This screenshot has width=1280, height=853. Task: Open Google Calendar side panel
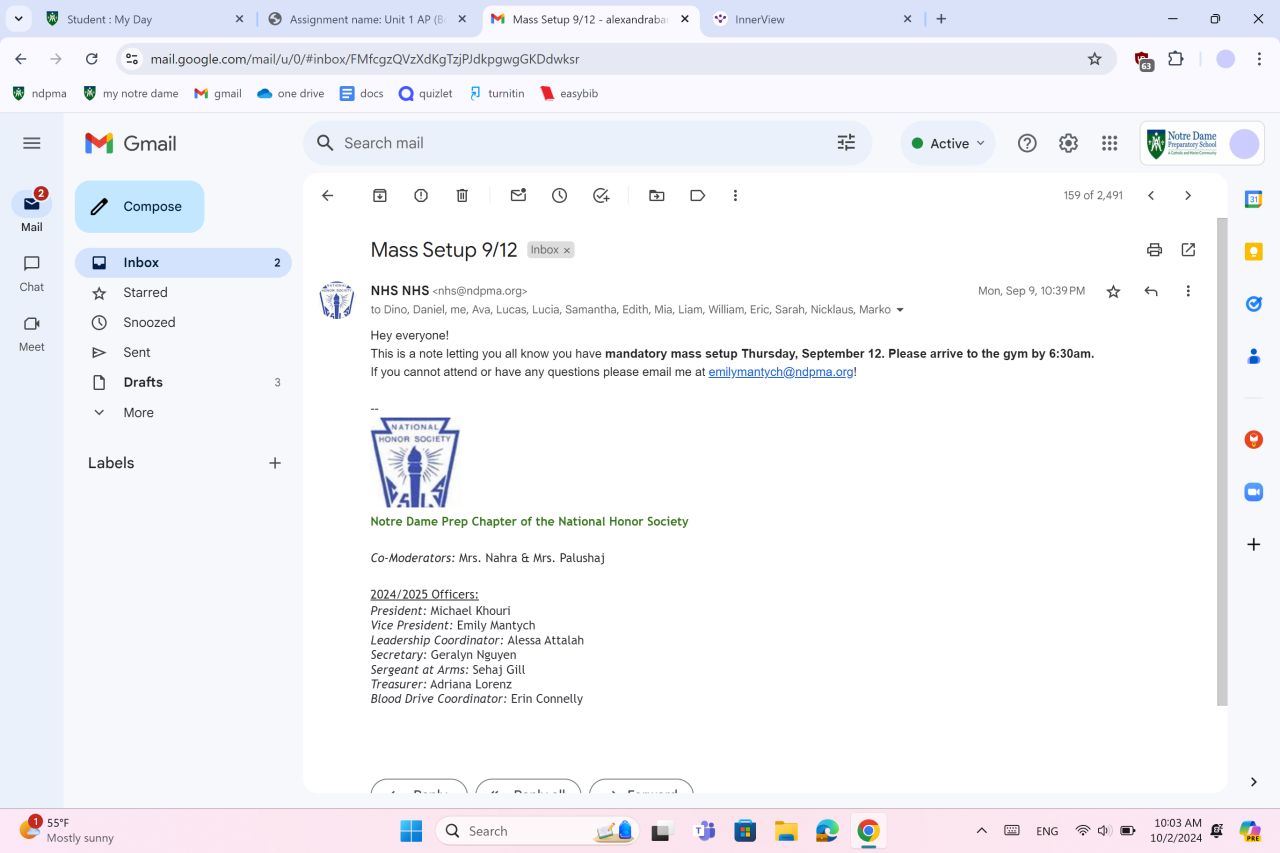1253,199
